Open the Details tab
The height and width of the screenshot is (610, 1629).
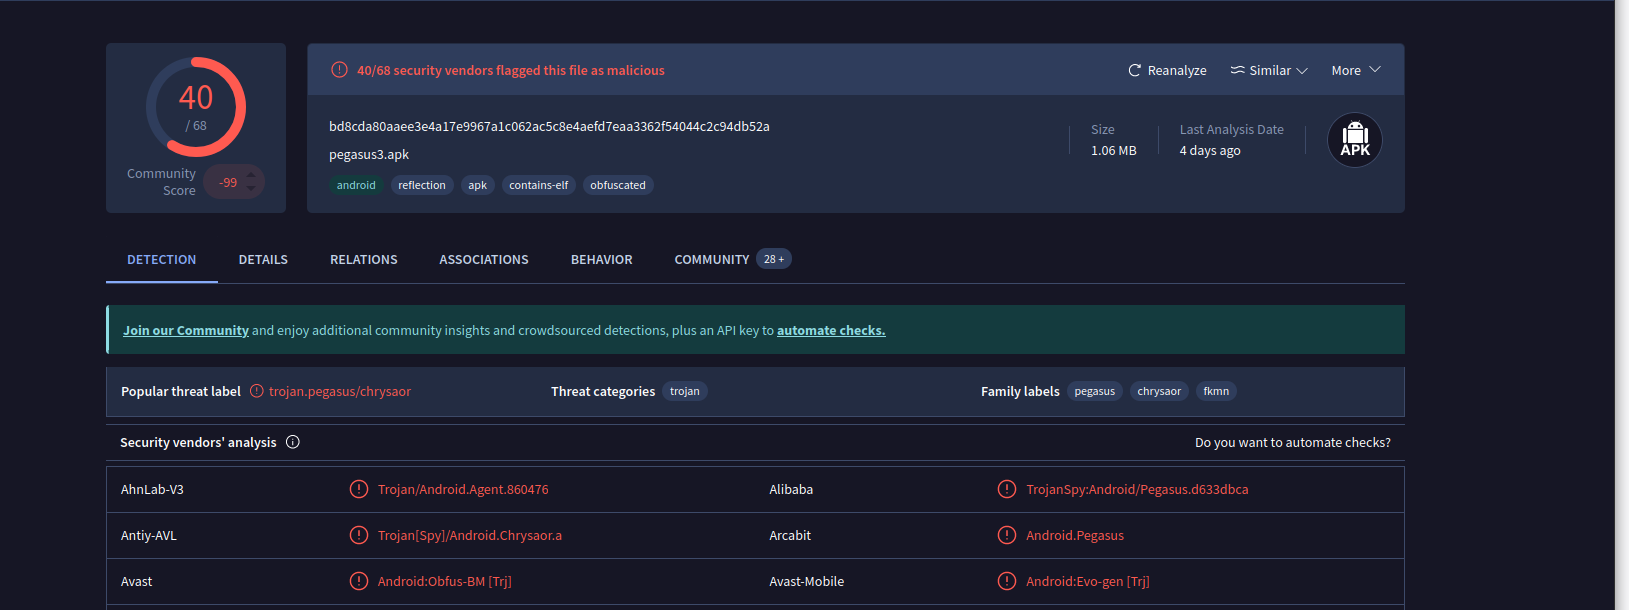coord(263,259)
